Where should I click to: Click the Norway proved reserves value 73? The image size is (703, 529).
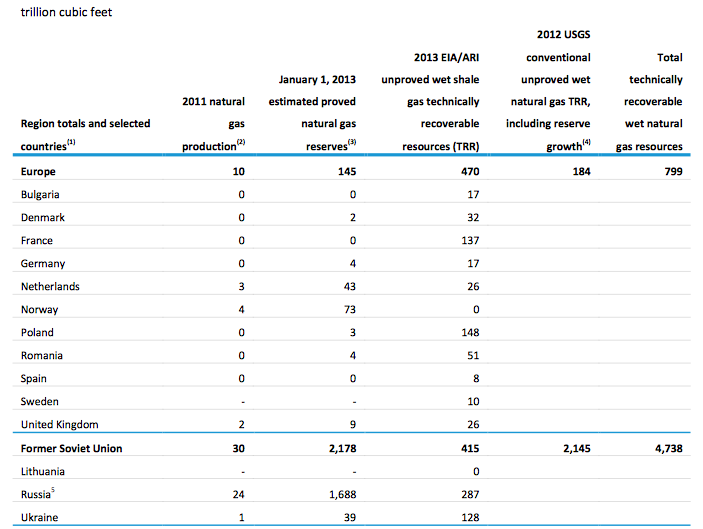point(350,309)
